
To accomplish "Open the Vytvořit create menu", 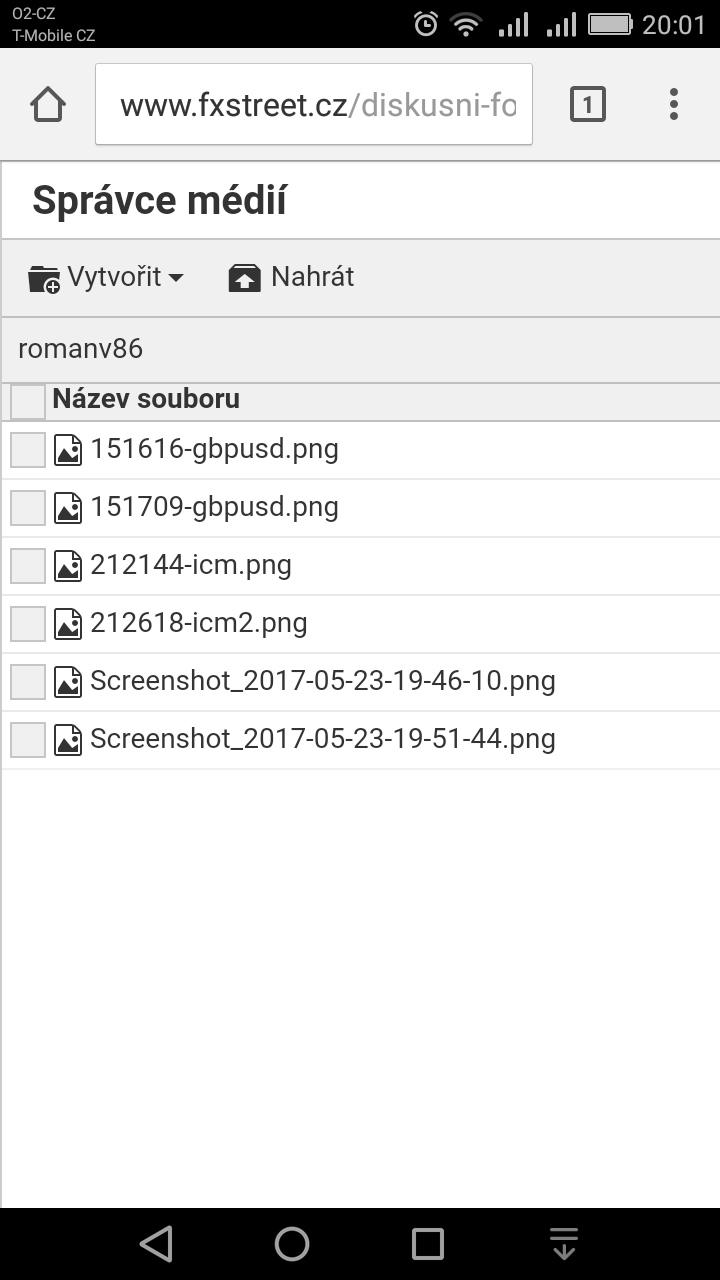I will tap(106, 278).
